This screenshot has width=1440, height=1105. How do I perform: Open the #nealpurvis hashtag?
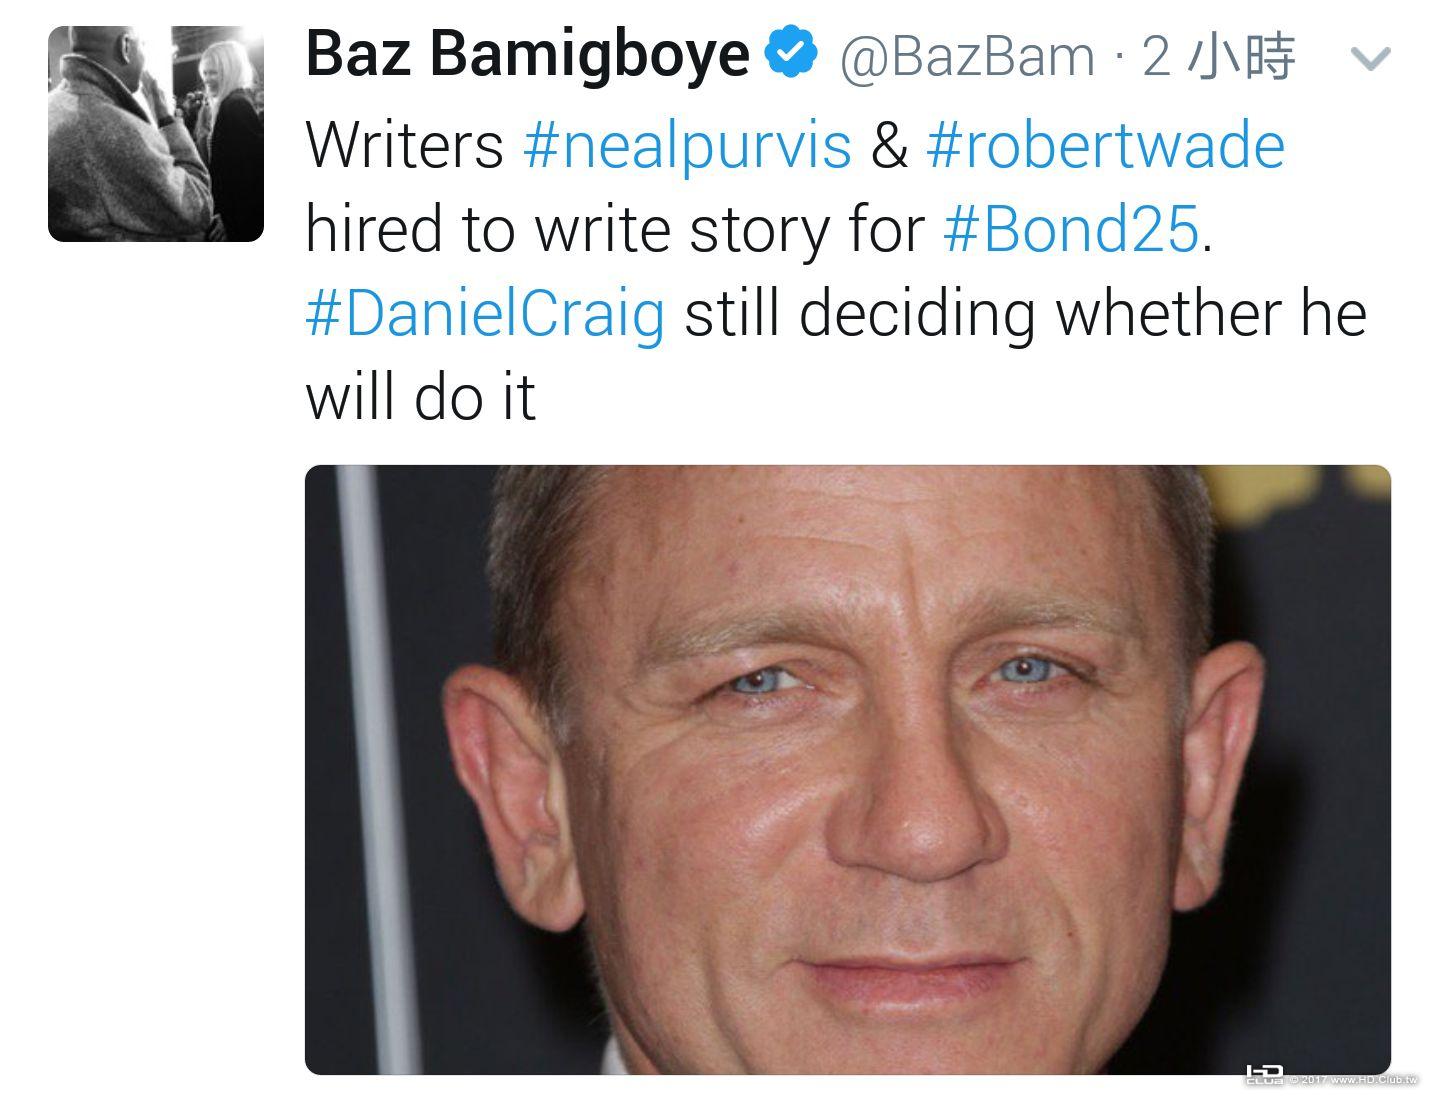(x=687, y=145)
